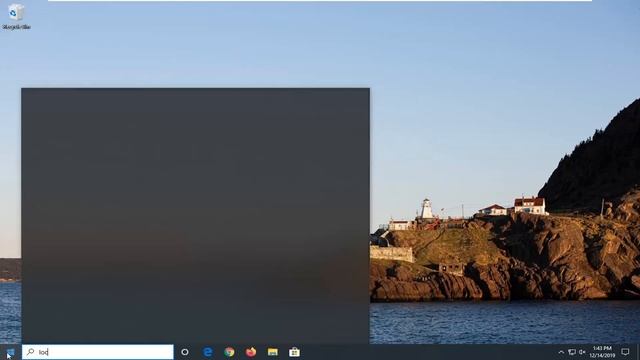
Task: Open network status tray icon
Action: (572, 352)
